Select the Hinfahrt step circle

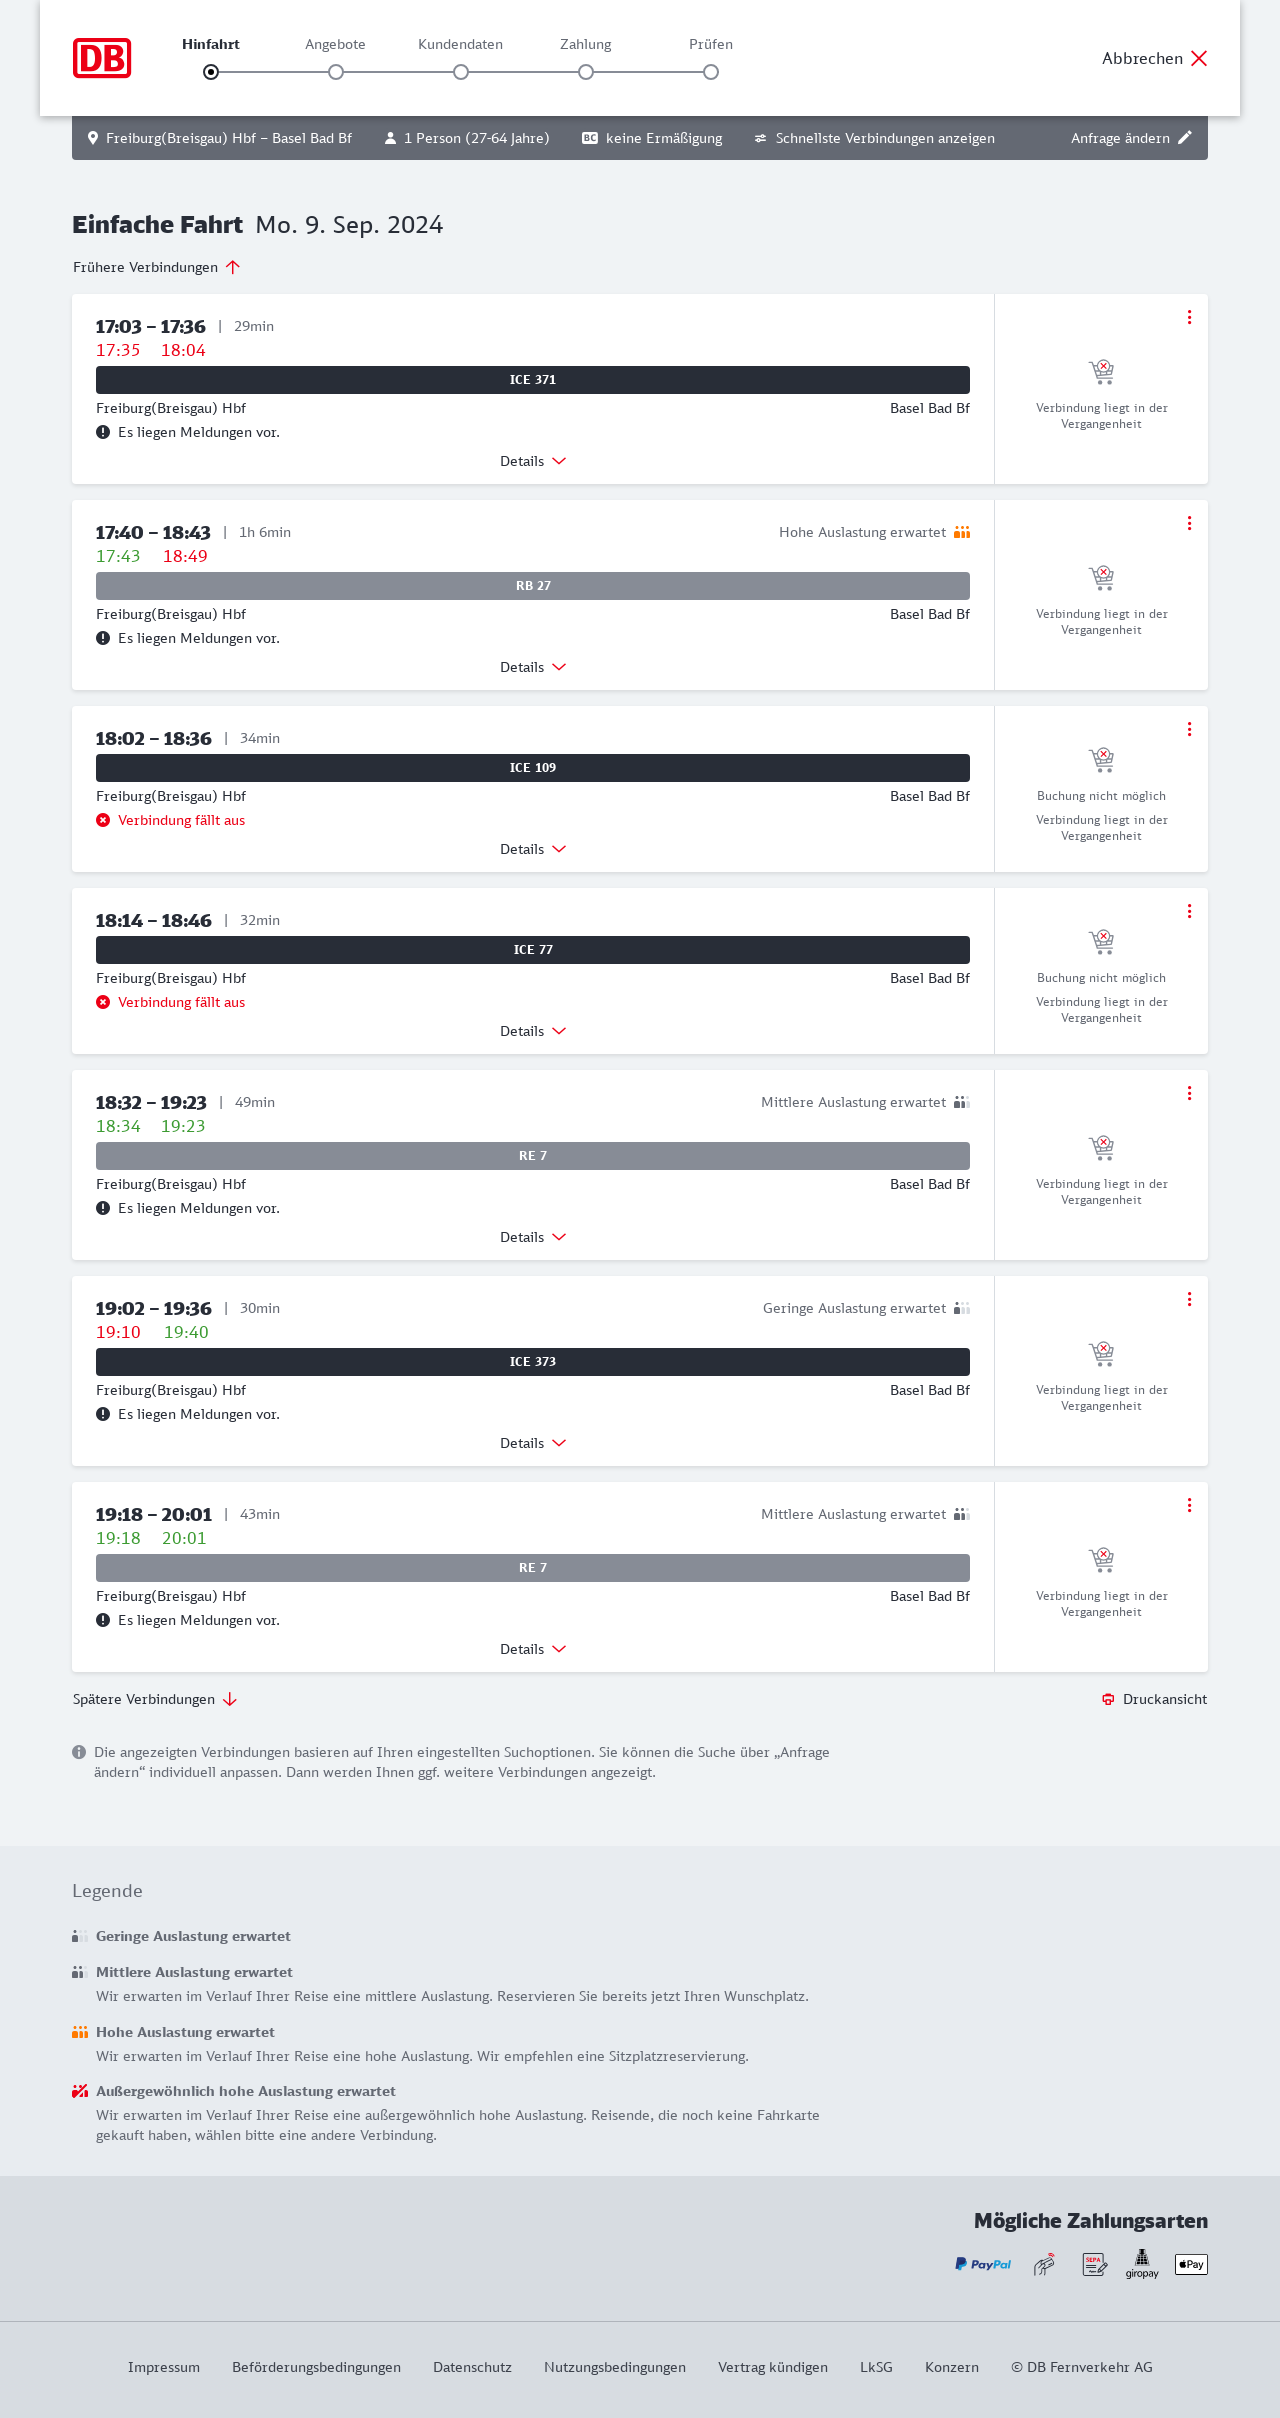click(x=211, y=72)
